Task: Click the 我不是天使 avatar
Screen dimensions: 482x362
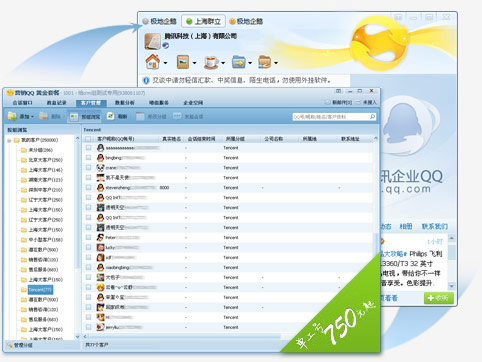Action: (x=100, y=178)
